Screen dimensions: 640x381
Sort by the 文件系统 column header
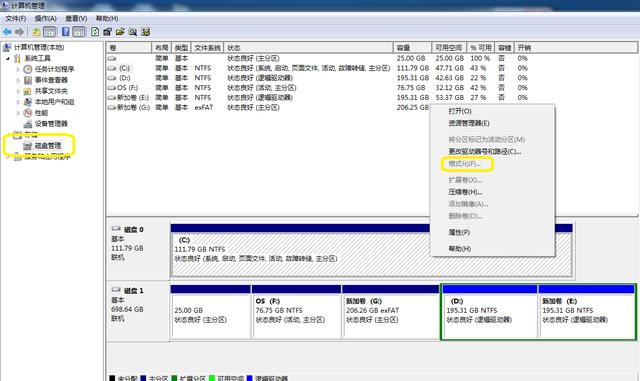tap(207, 48)
